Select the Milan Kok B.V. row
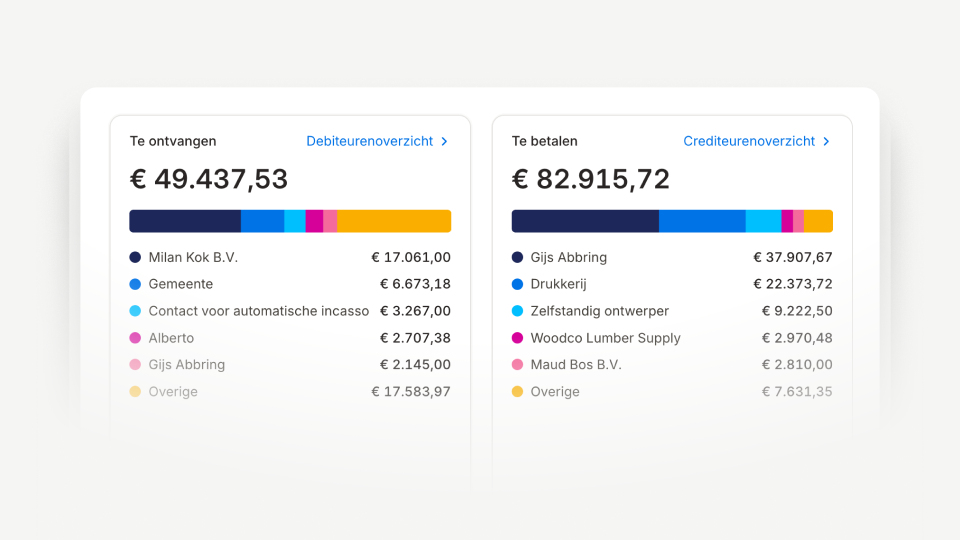The height and width of the screenshot is (540, 960). click(290, 257)
